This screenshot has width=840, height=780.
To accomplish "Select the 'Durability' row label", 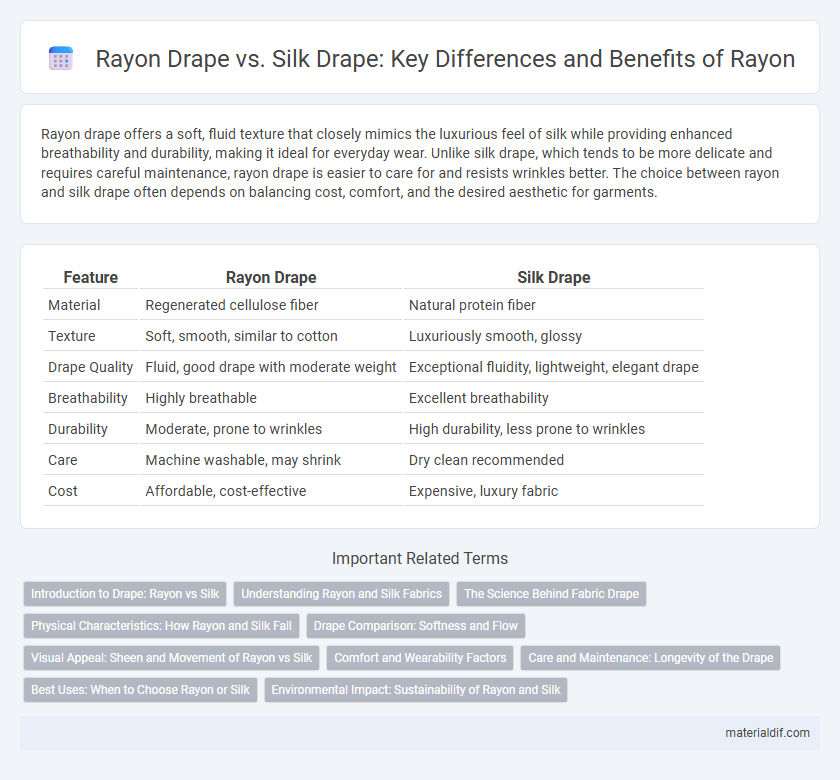I will (78, 429).
